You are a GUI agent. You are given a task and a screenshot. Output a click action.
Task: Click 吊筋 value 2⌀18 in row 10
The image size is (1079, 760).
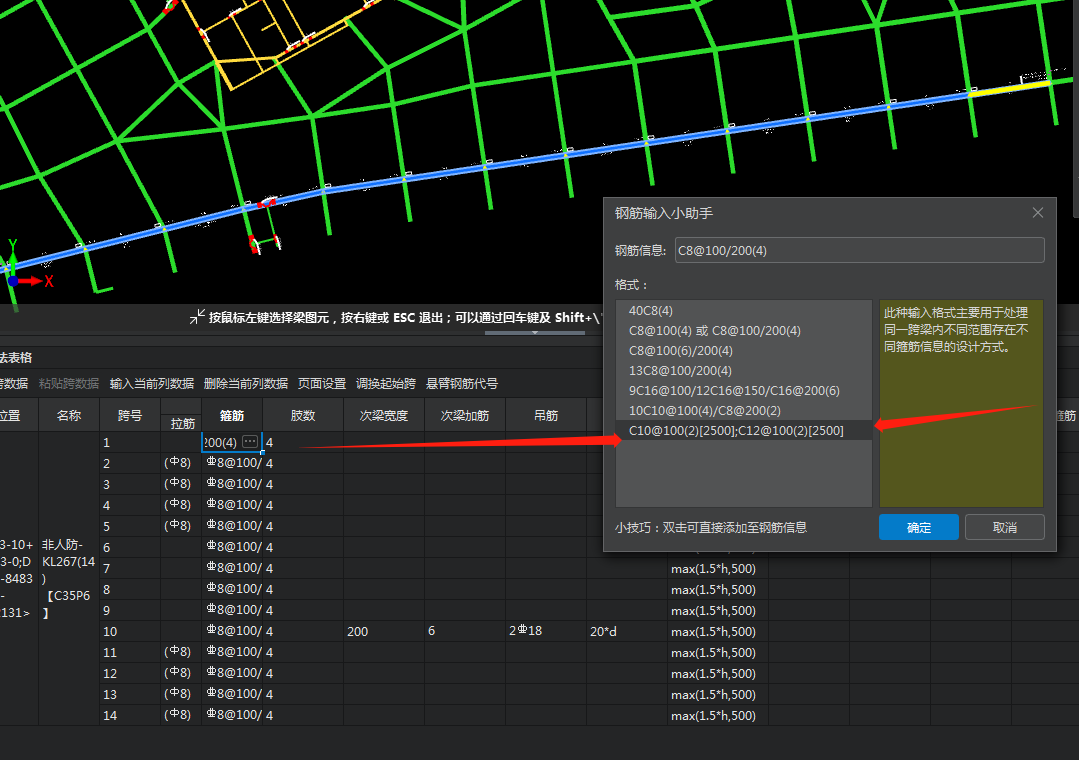tap(546, 631)
